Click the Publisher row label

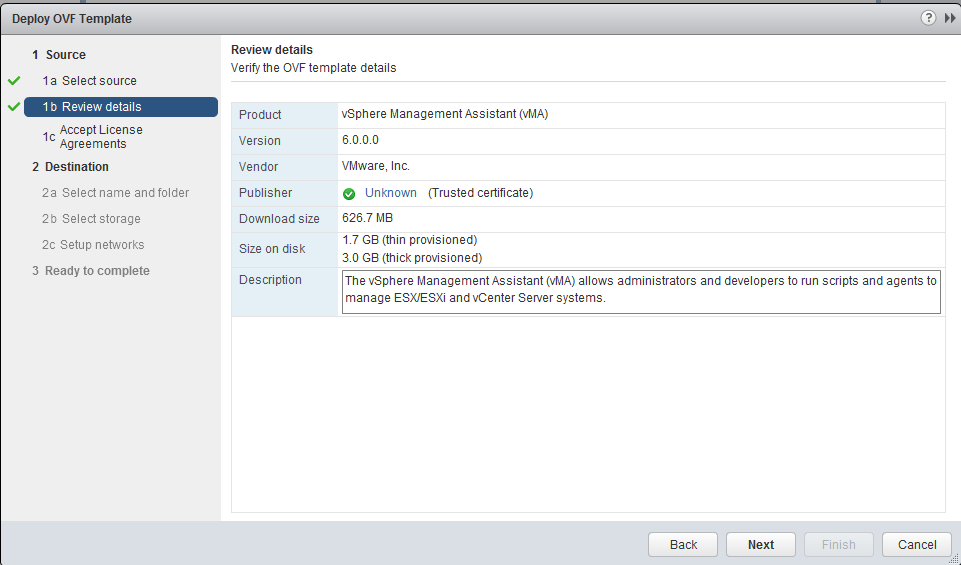click(265, 192)
